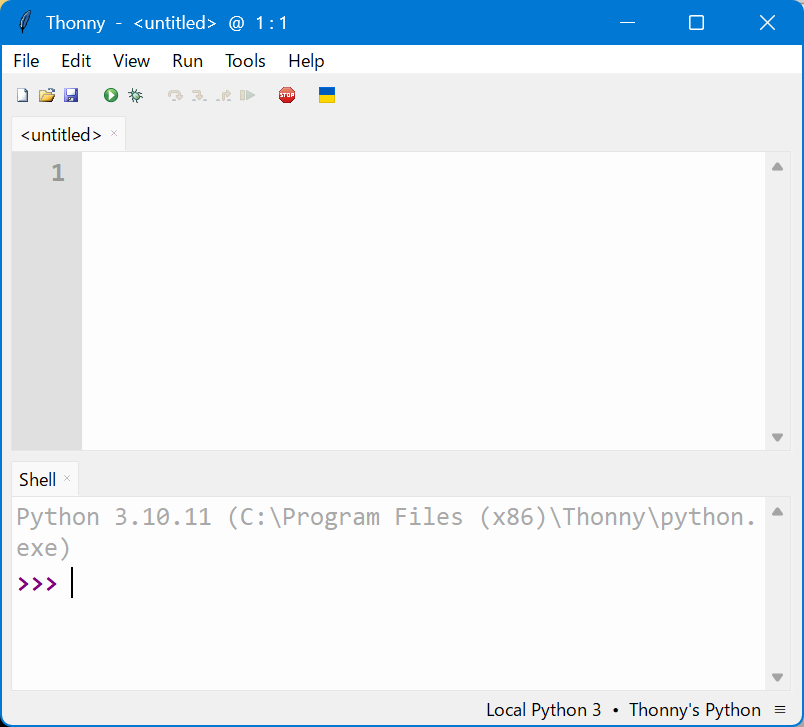Image resolution: width=804 pixels, height=727 pixels.
Task: Click the Step into debug icon
Action: (x=199, y=95)
